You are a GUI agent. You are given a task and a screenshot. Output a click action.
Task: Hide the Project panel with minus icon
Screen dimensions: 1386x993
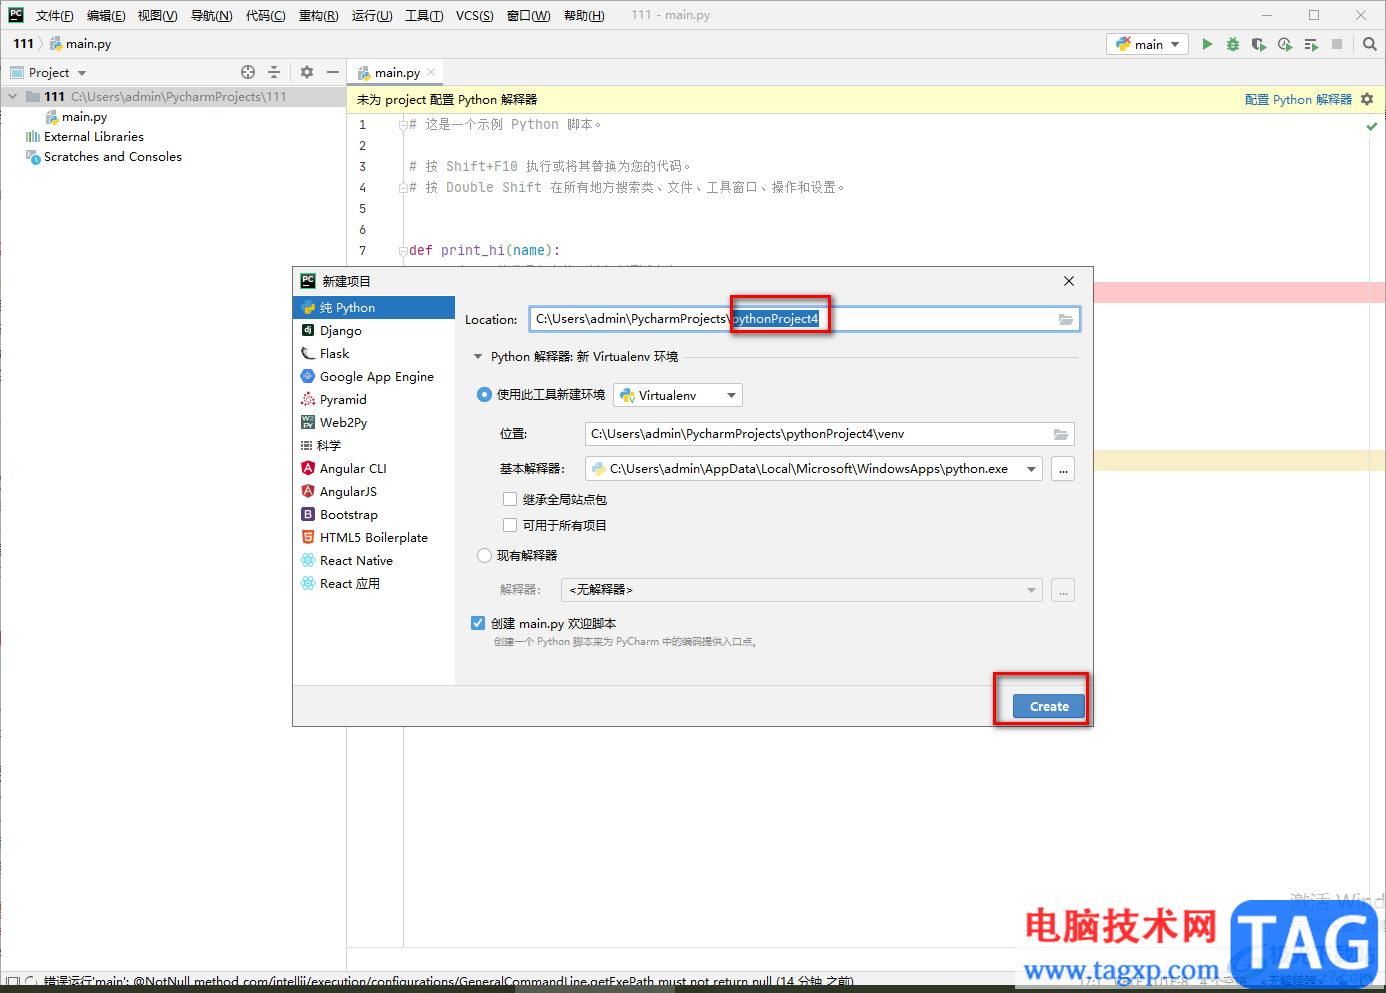pyautogui.click(x=333, y=72)
